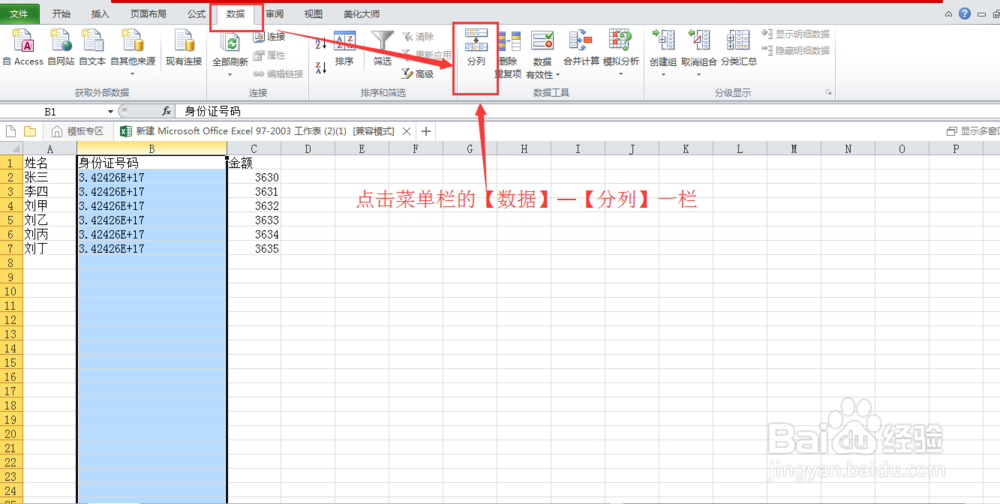The width and height of the screenshot is (1000, 504).
Task: Open 高级 advanced filter
Action: (418, 74)
